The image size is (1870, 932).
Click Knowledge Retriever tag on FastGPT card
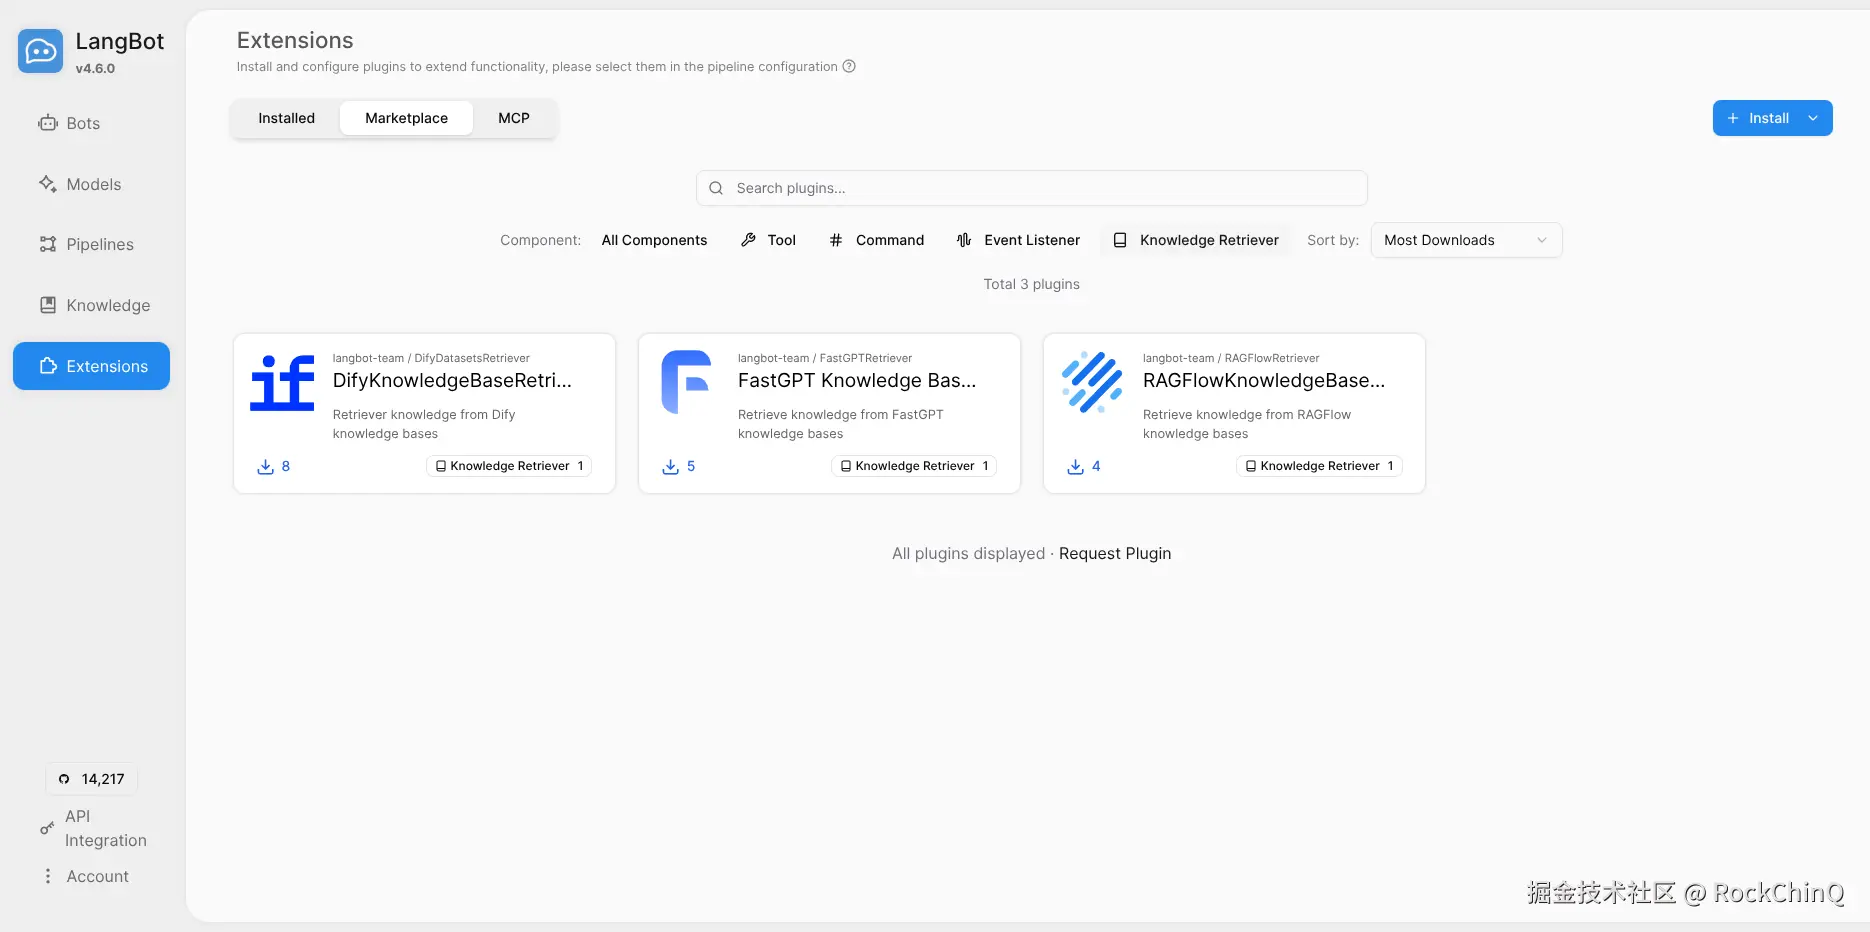pyautogui.click(x=914, y=466)
